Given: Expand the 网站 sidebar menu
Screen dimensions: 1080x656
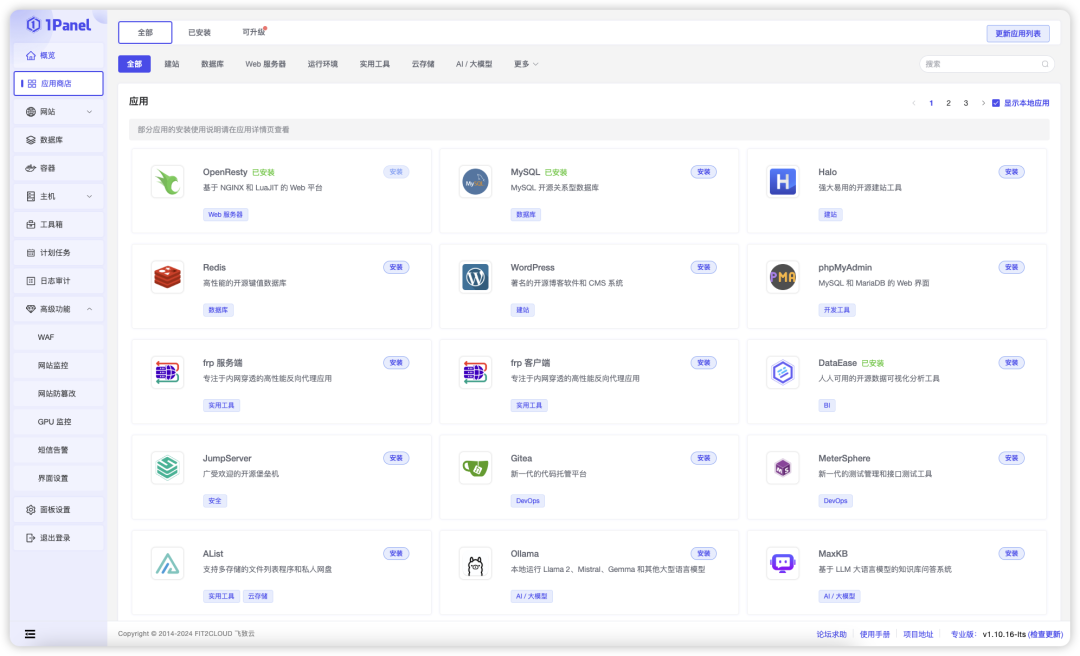Looking at the screenshot, I should pyautogui.click(x=59, y=112).
